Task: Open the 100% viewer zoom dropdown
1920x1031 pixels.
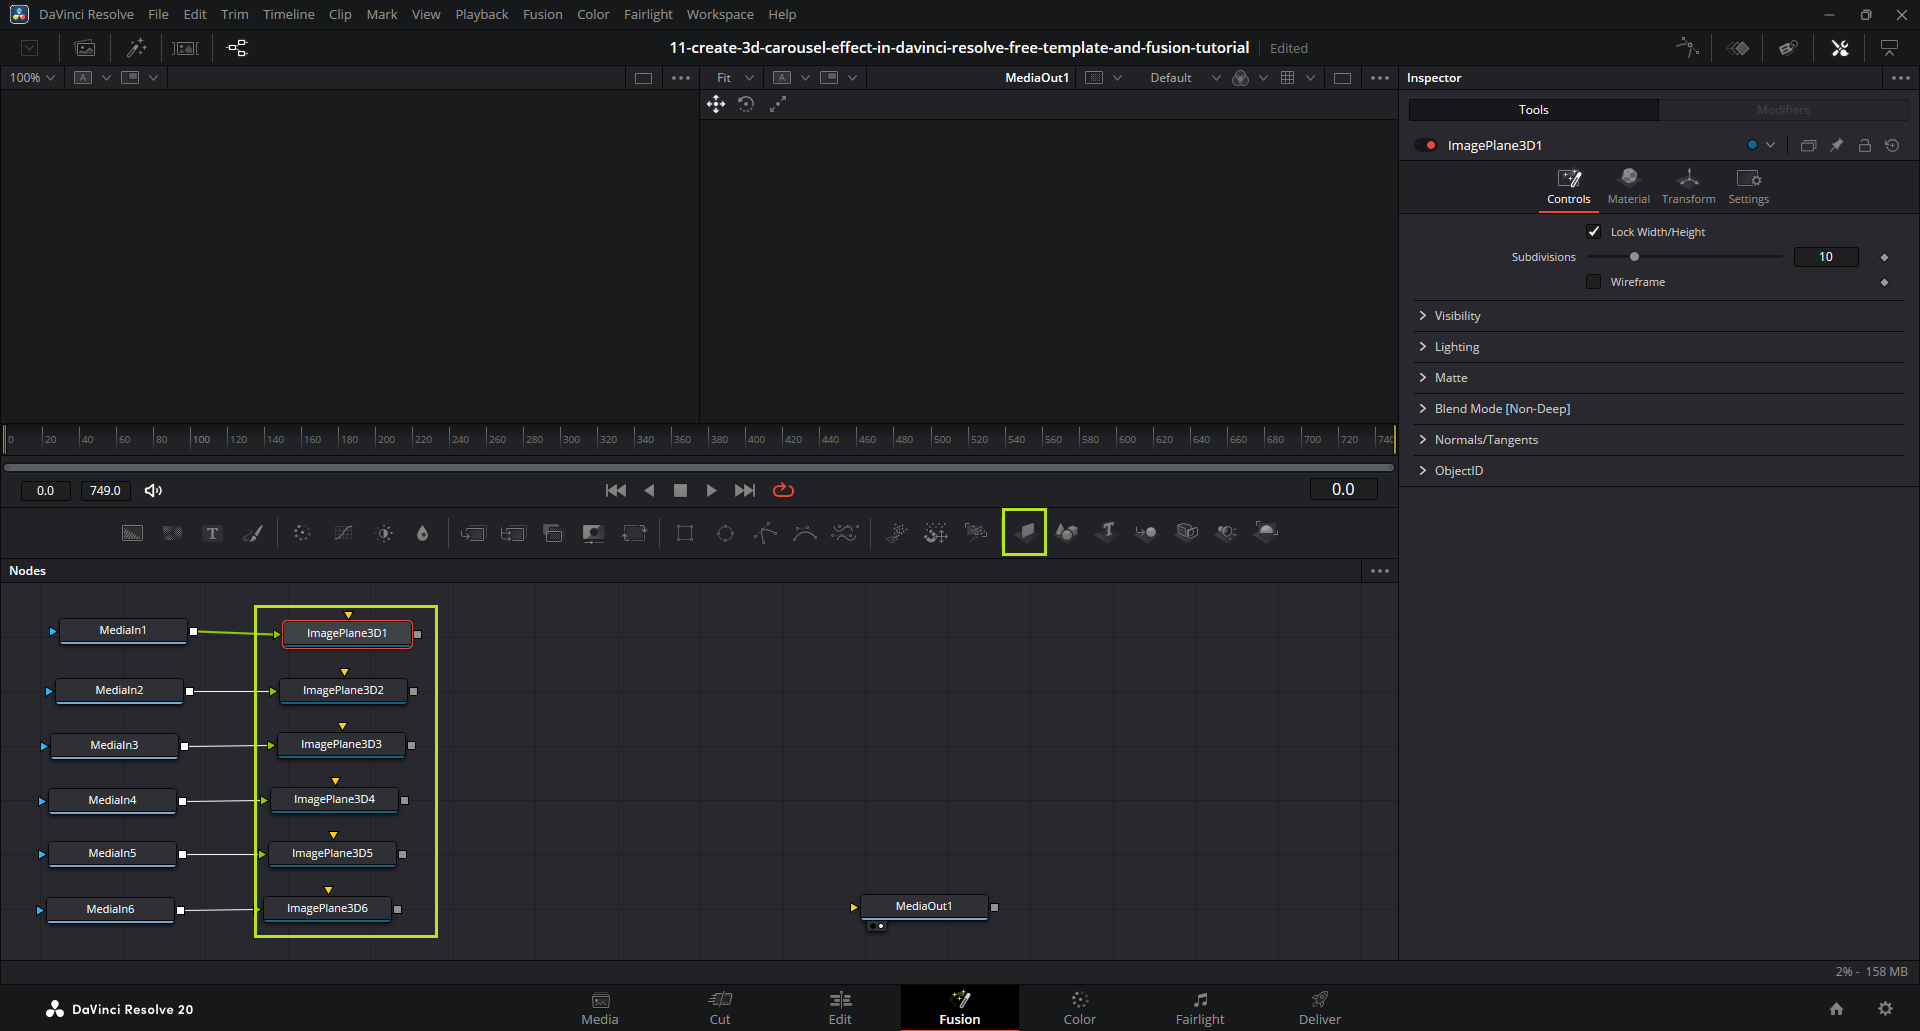Action: [x=32, y=78]
